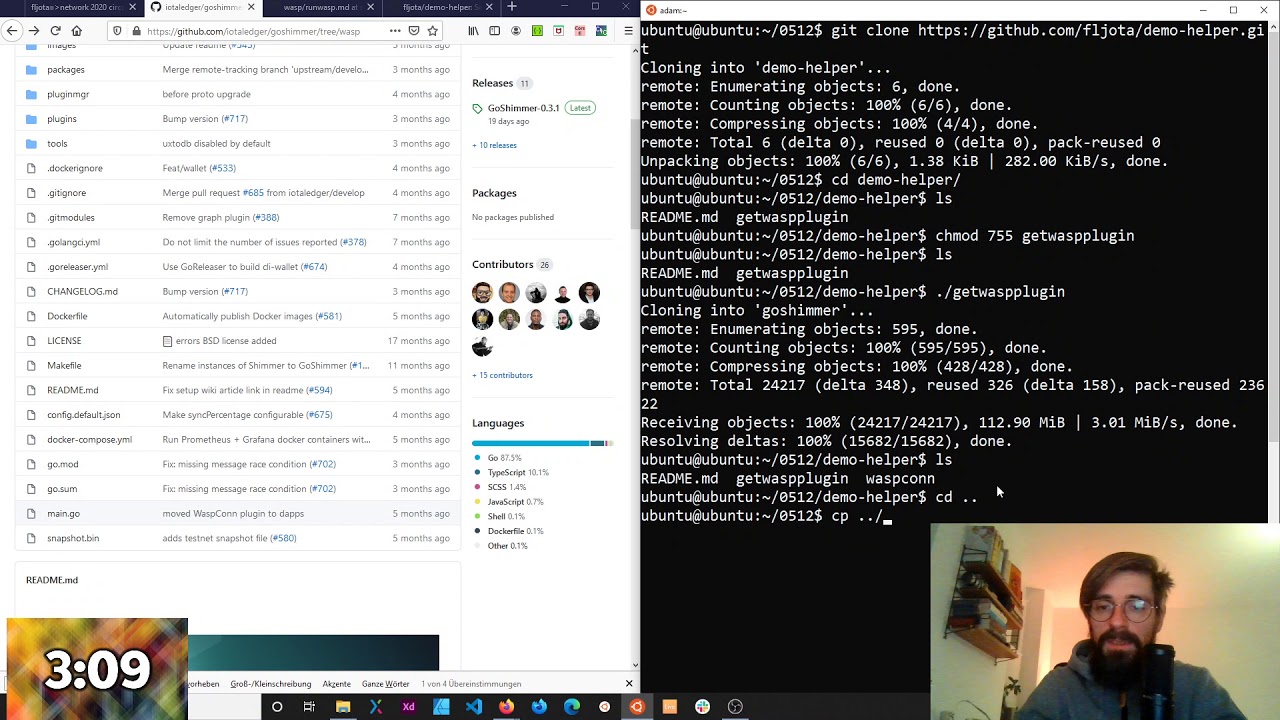Open go.mod file
This screenshot has height=720, width=1280.
(62, 464)
